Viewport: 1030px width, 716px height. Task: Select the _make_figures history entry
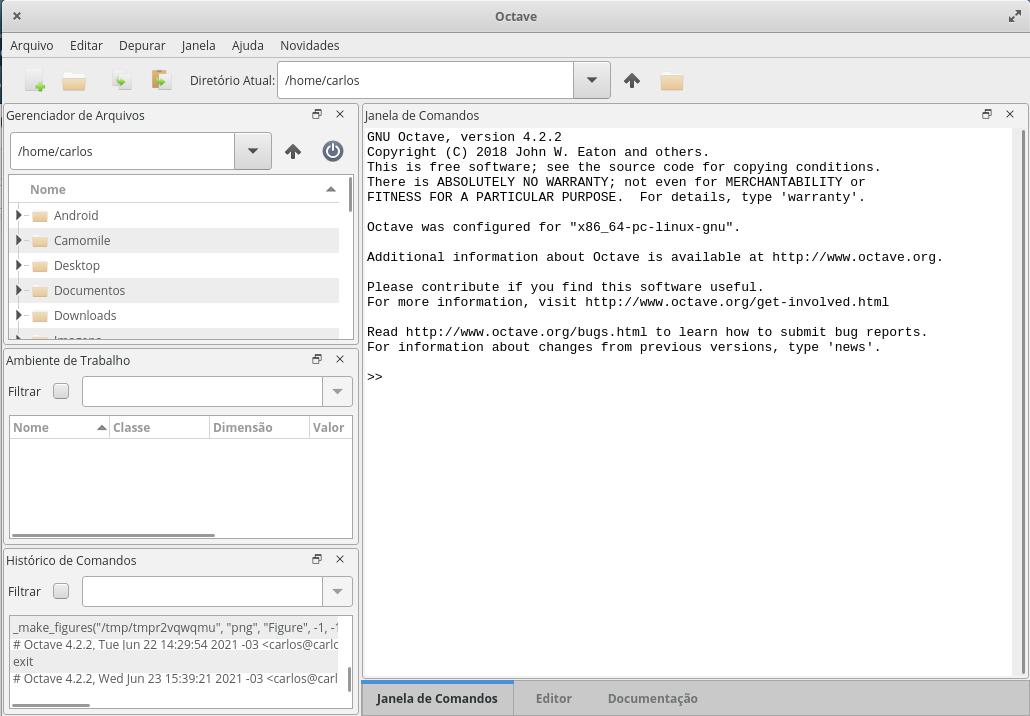[175, 627]
